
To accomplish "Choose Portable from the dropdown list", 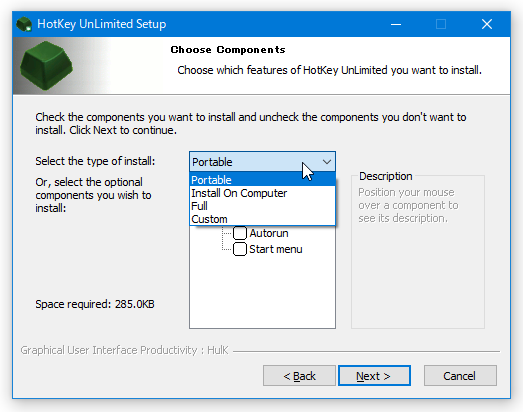I will (262, 180).
